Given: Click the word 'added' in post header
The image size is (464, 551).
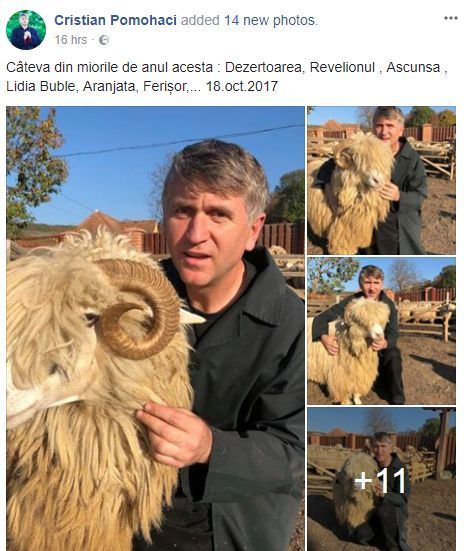Looking at the screenshot, I should [x=200, y=20].
